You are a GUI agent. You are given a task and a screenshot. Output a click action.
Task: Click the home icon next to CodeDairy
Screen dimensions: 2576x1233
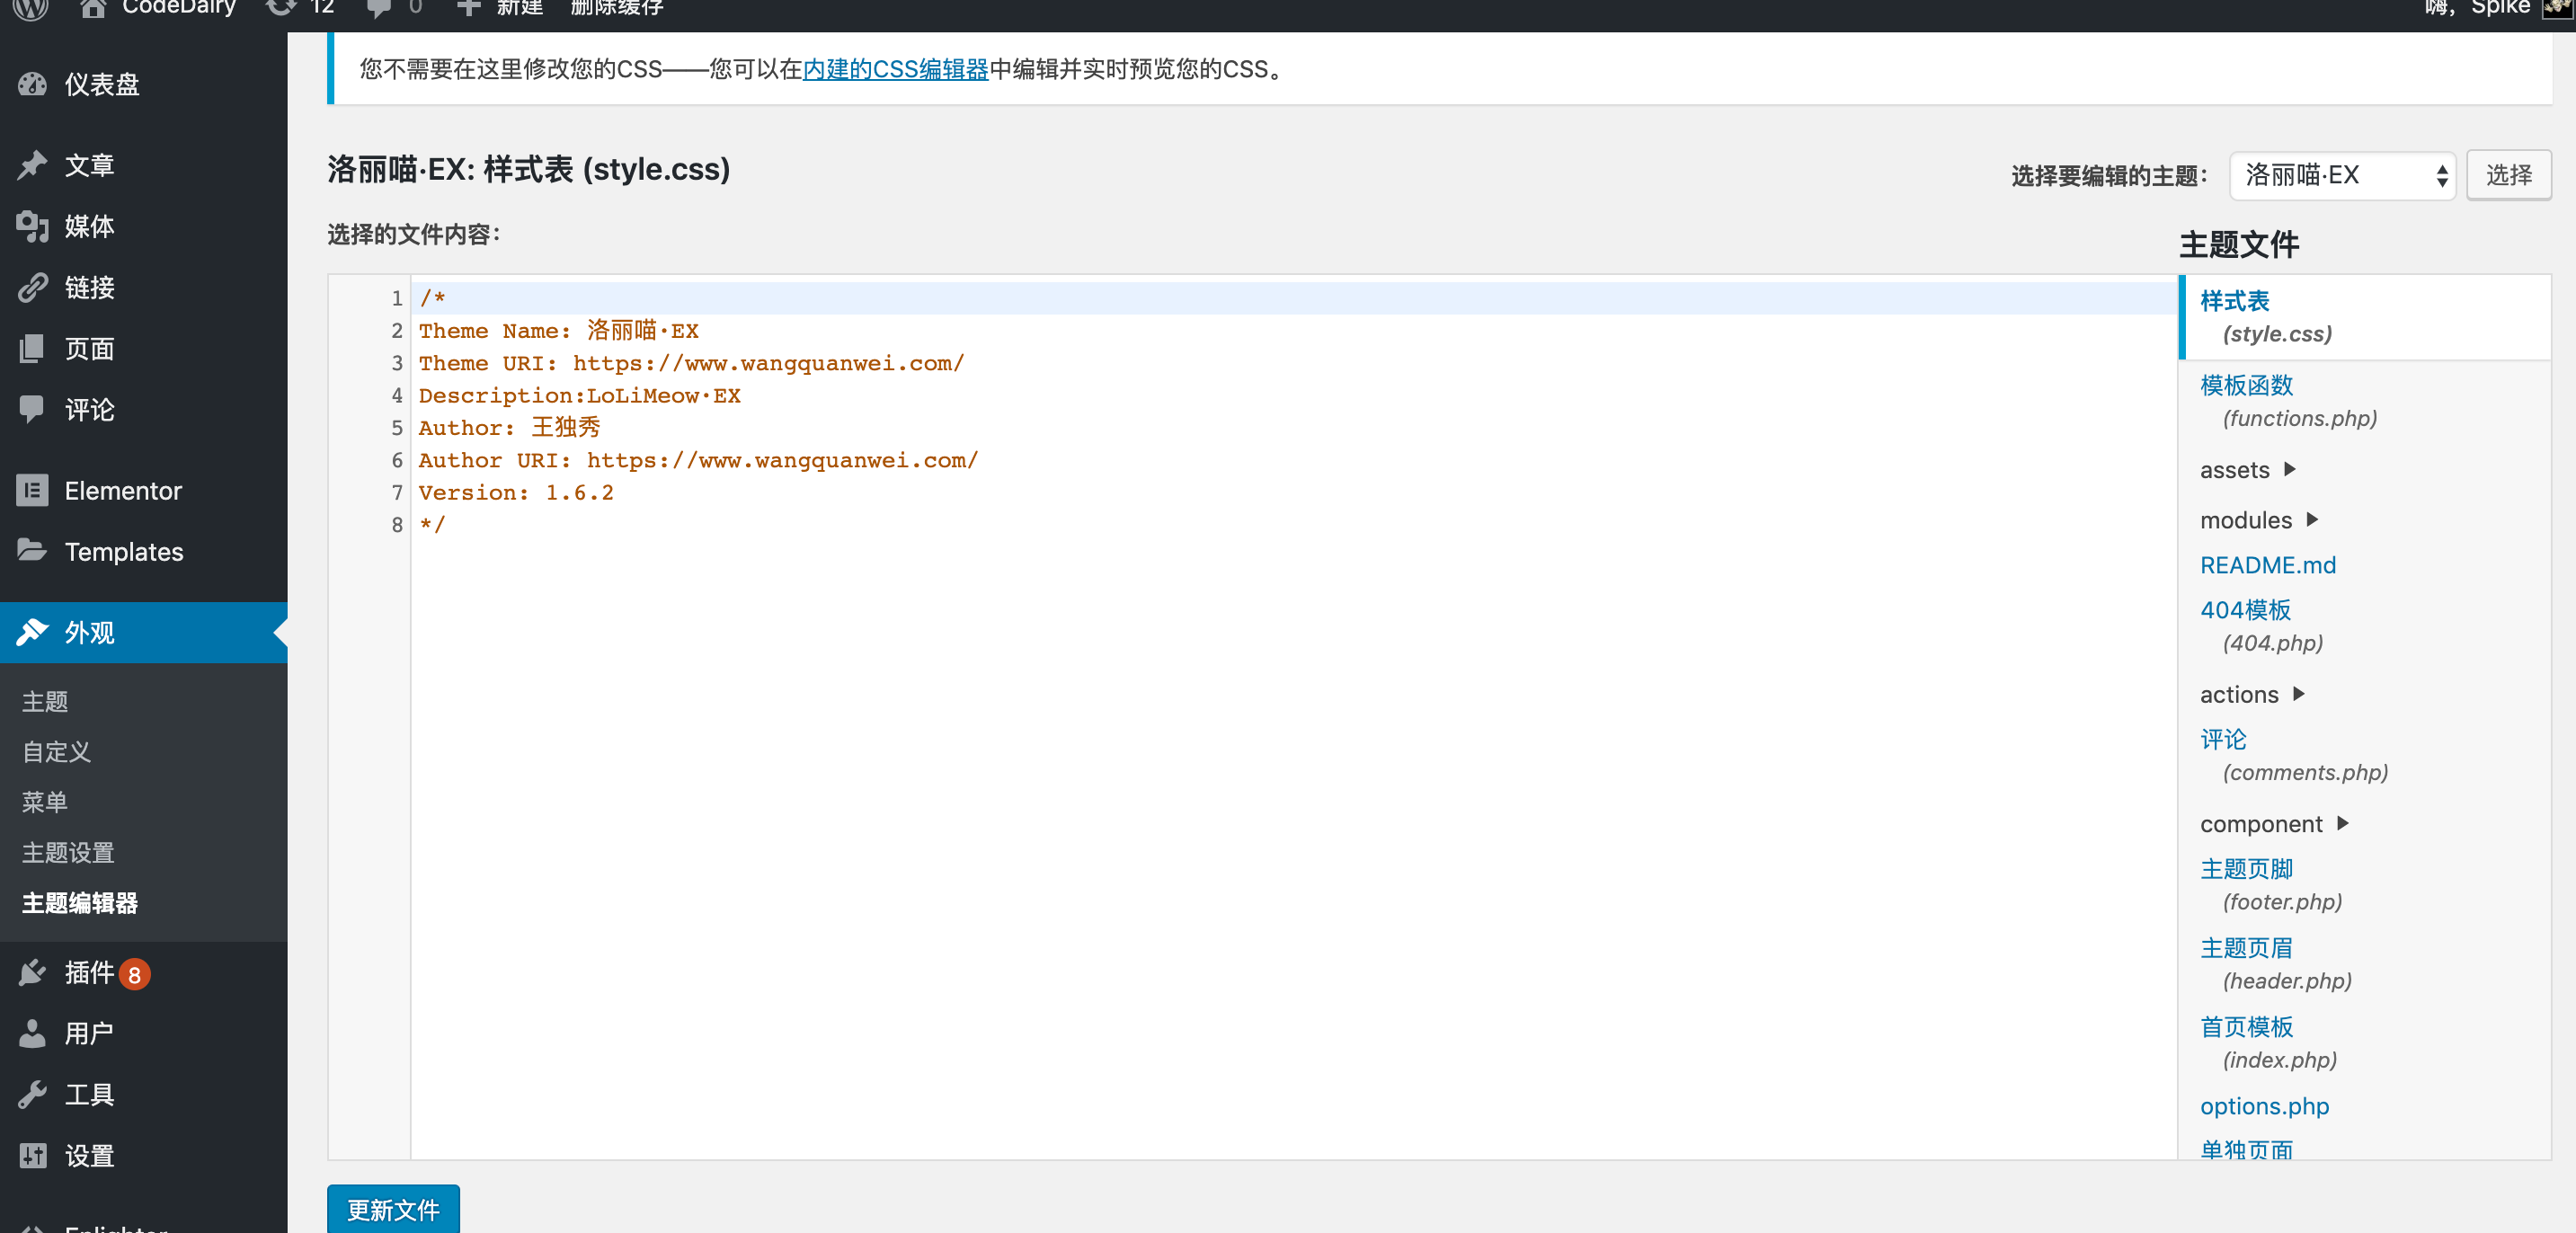93,8
